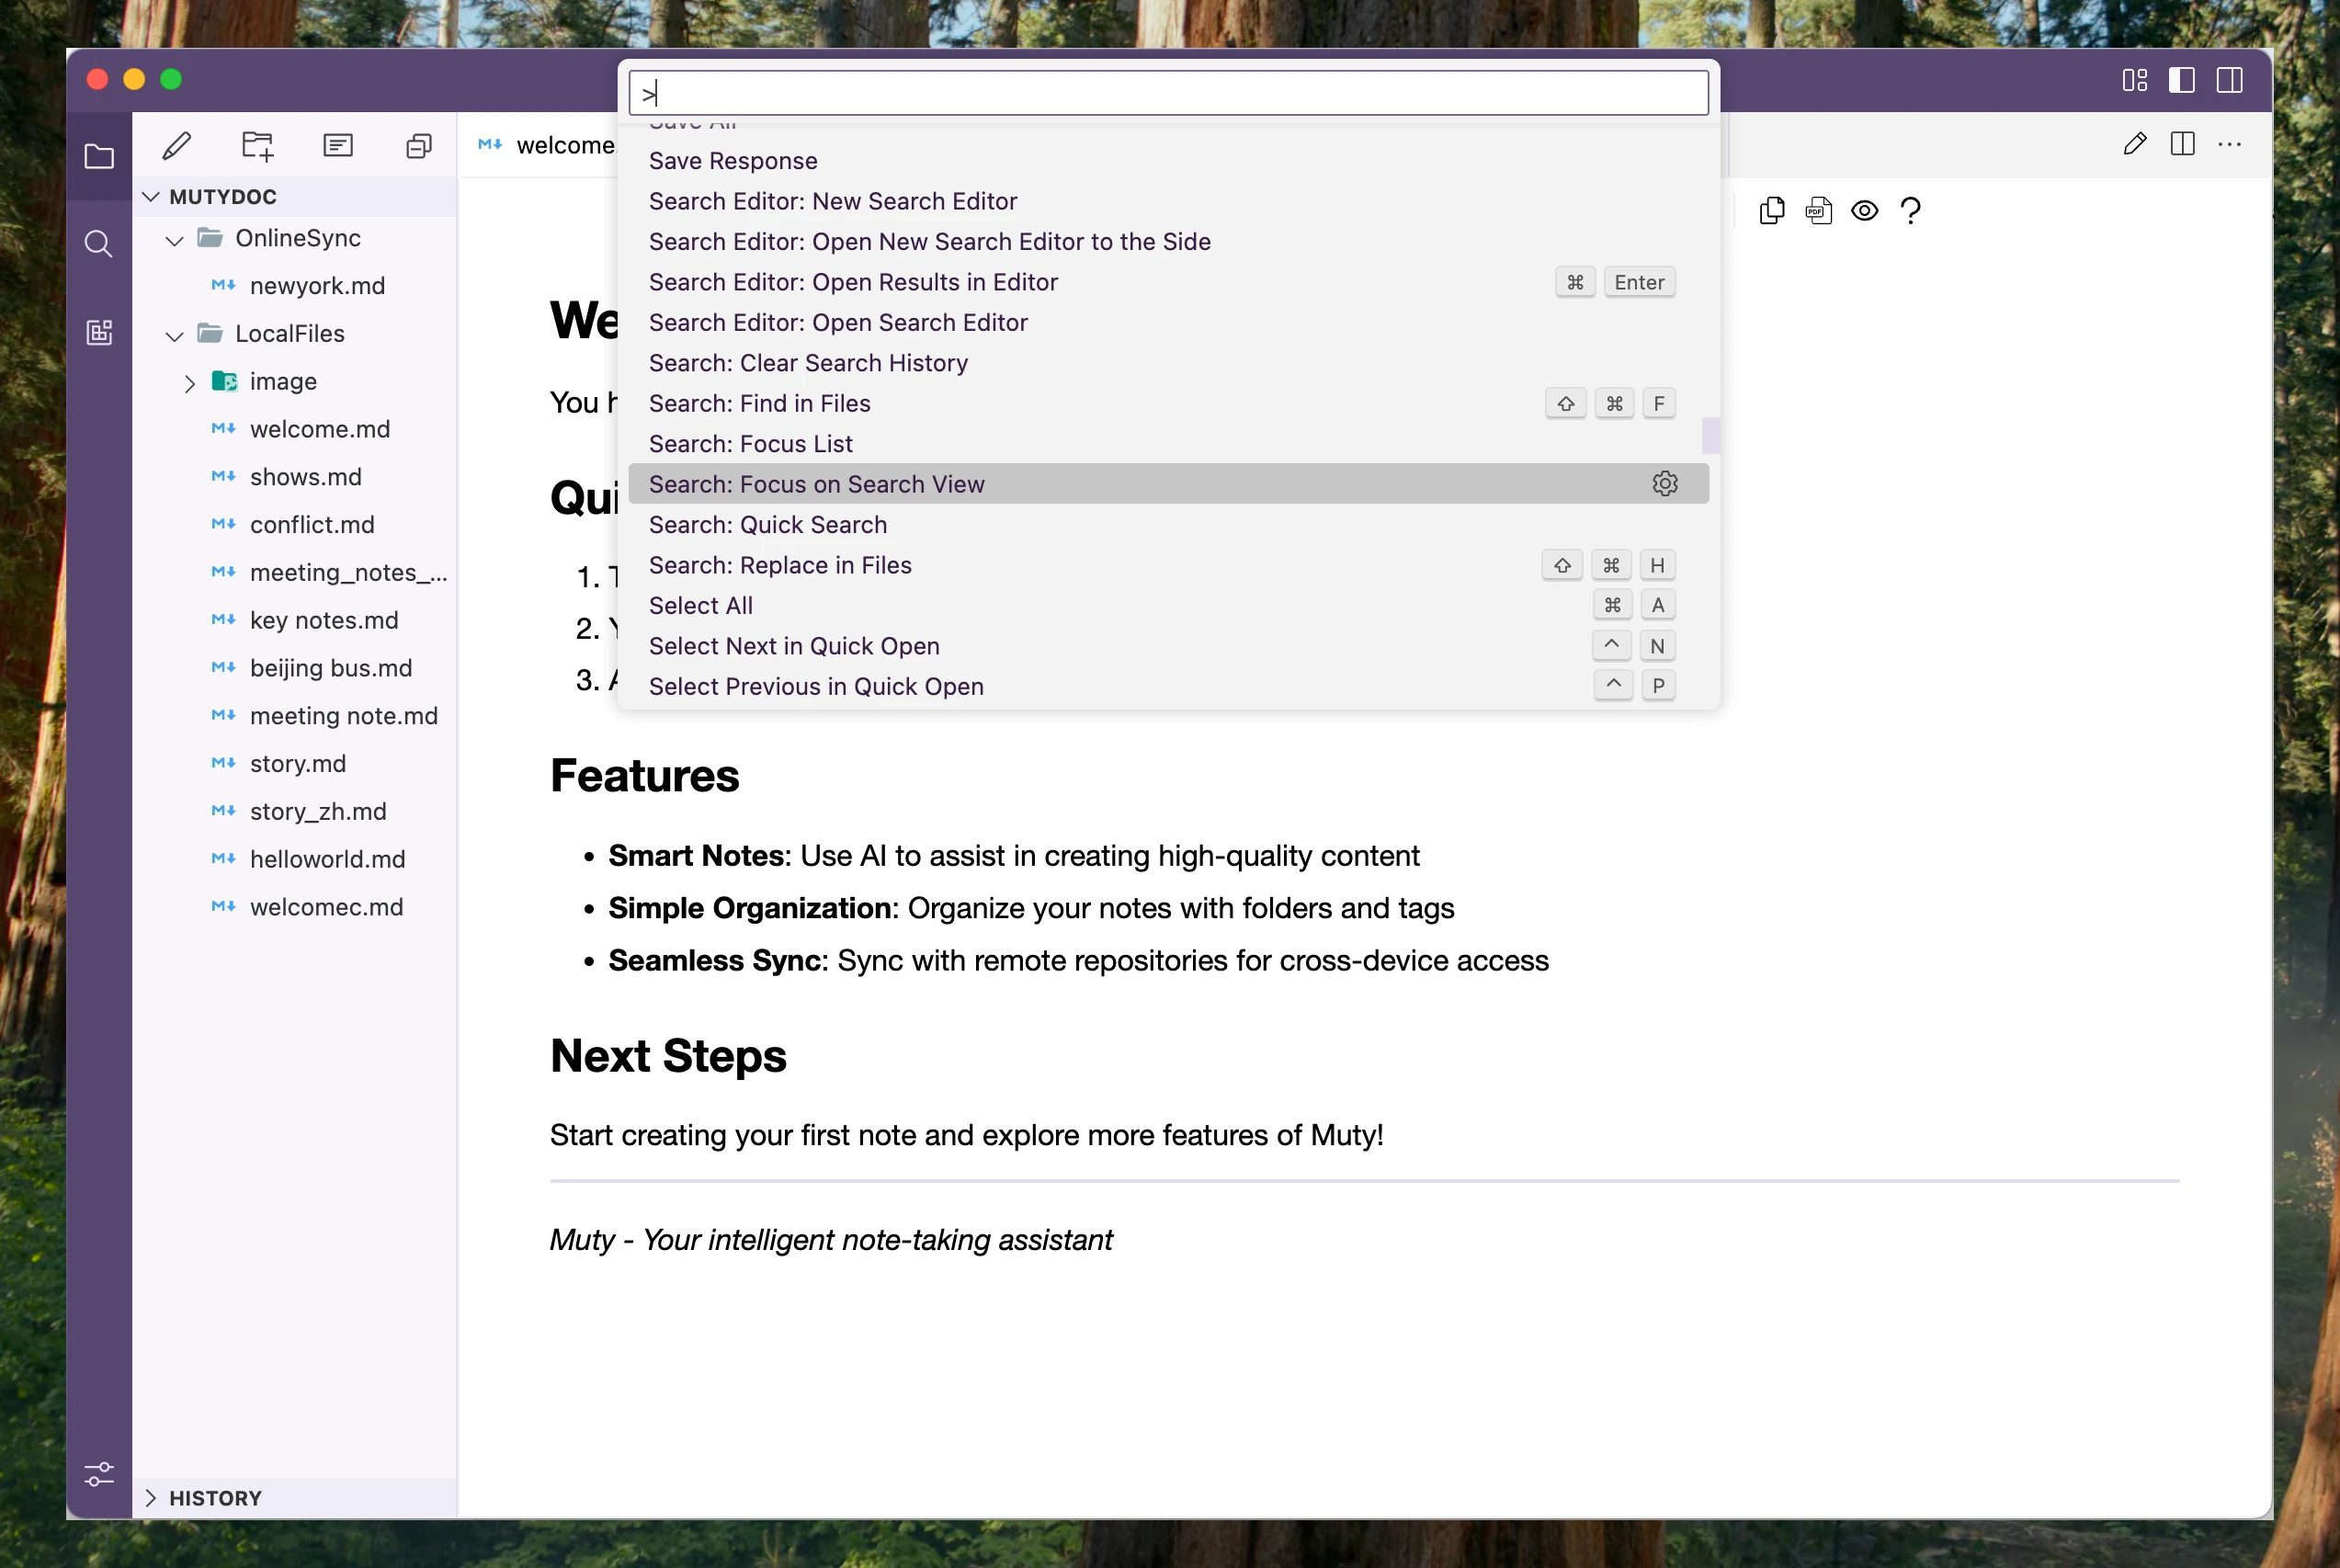Select the Search: Quick Search command
Image resolution: width=2340 pixels, height=1568 pixels.
(767, 525)
